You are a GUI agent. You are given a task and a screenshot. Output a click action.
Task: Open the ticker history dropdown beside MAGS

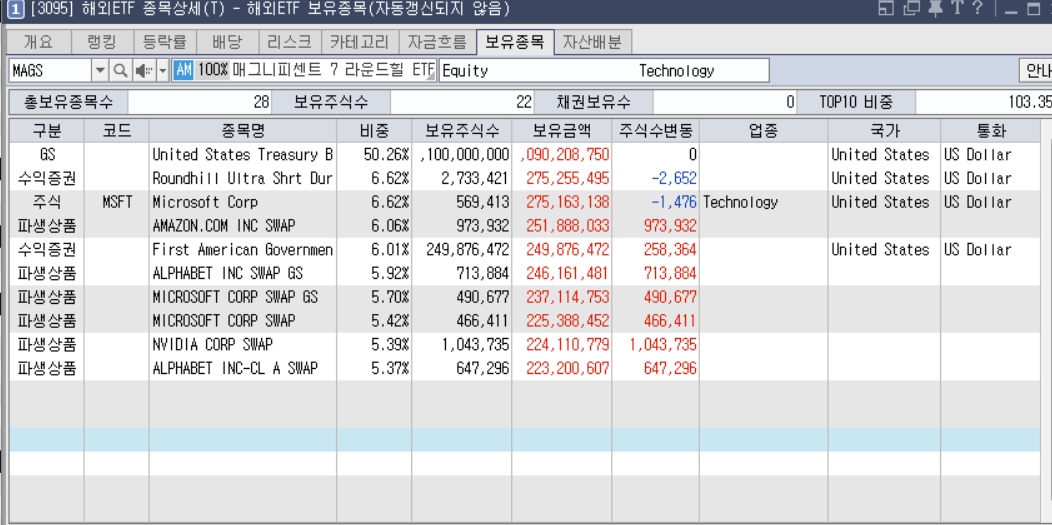tap(101, 70)
